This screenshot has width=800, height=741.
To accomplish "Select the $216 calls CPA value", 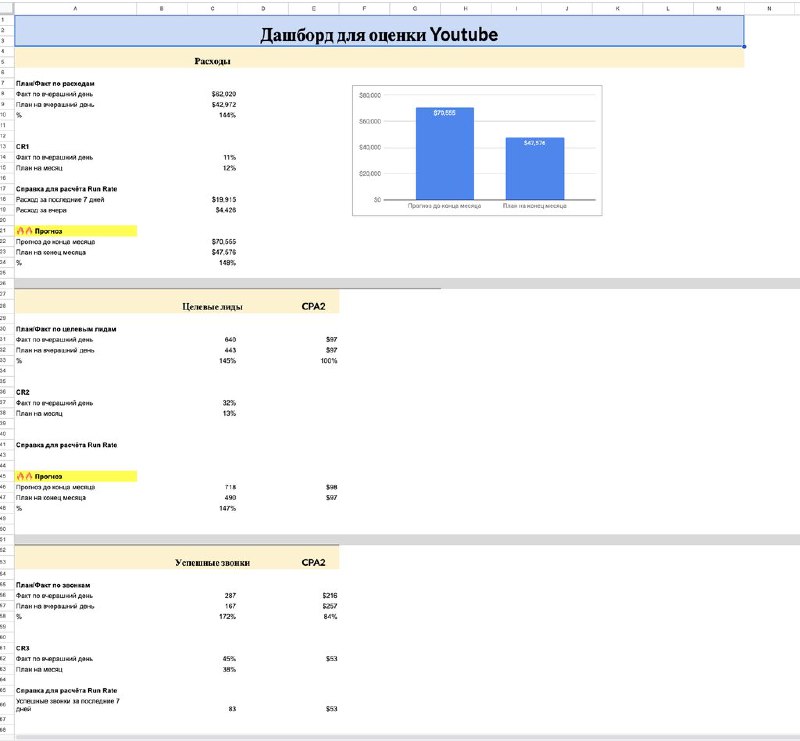I will point(330,596).
